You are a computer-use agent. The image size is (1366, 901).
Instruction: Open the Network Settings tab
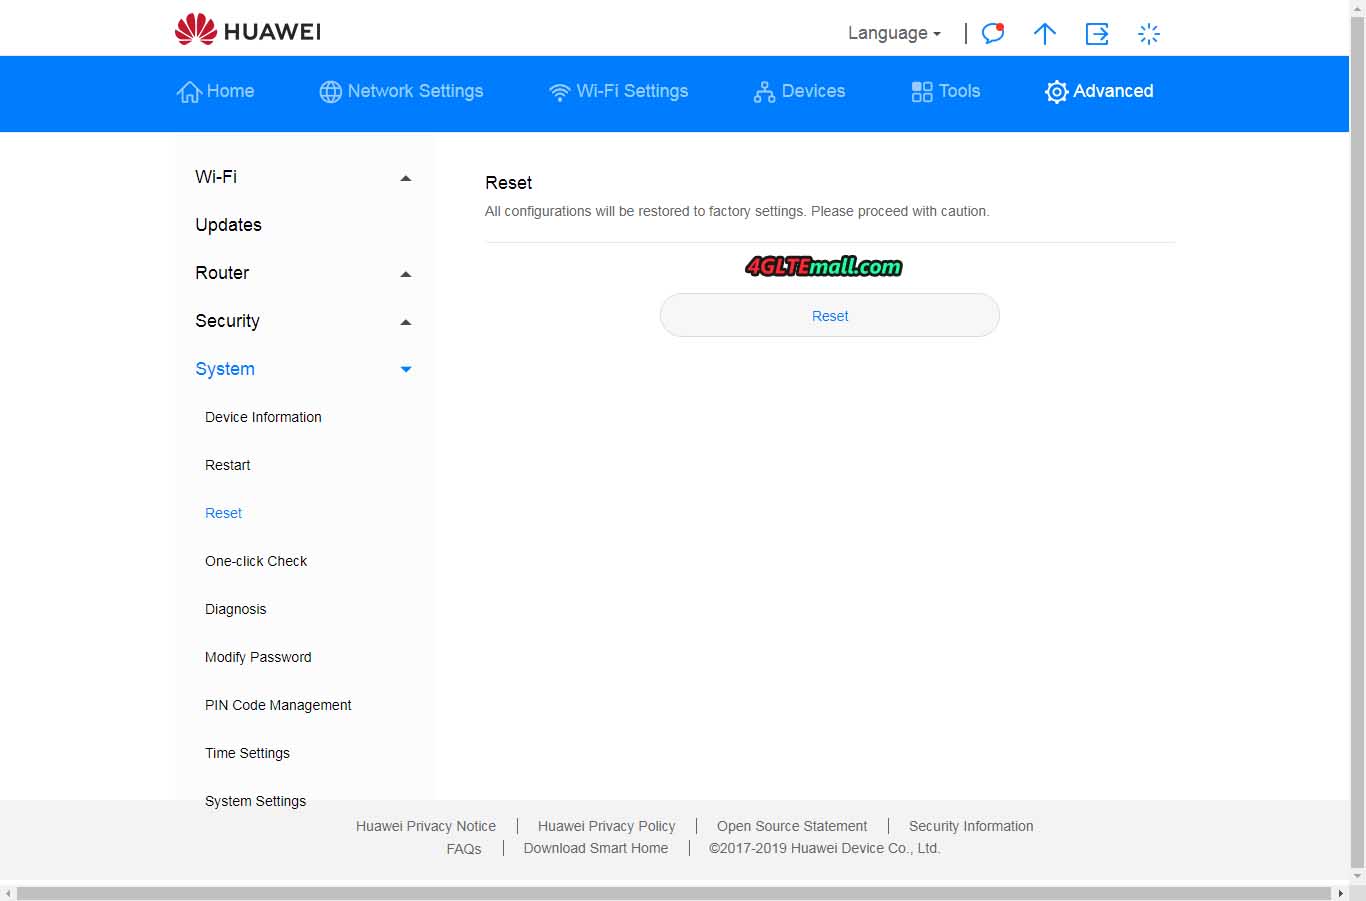point(401,91)
